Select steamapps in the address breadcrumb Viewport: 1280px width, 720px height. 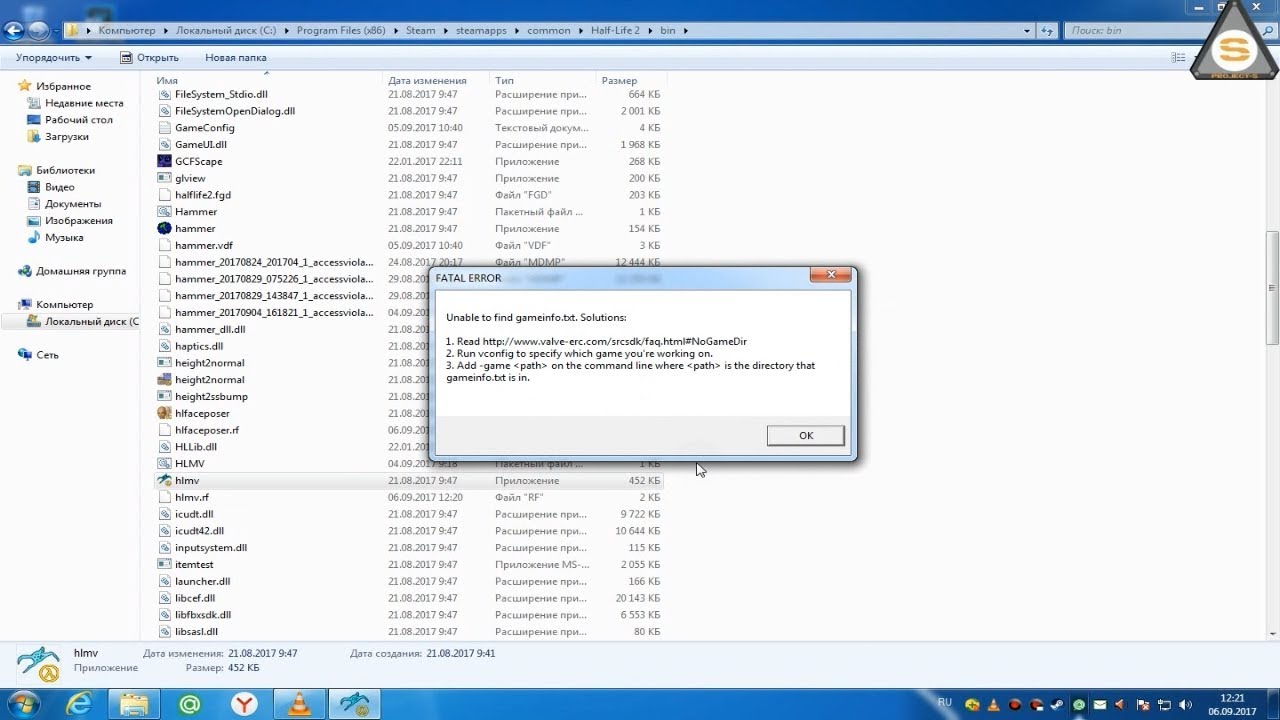(x=480, y=31)
